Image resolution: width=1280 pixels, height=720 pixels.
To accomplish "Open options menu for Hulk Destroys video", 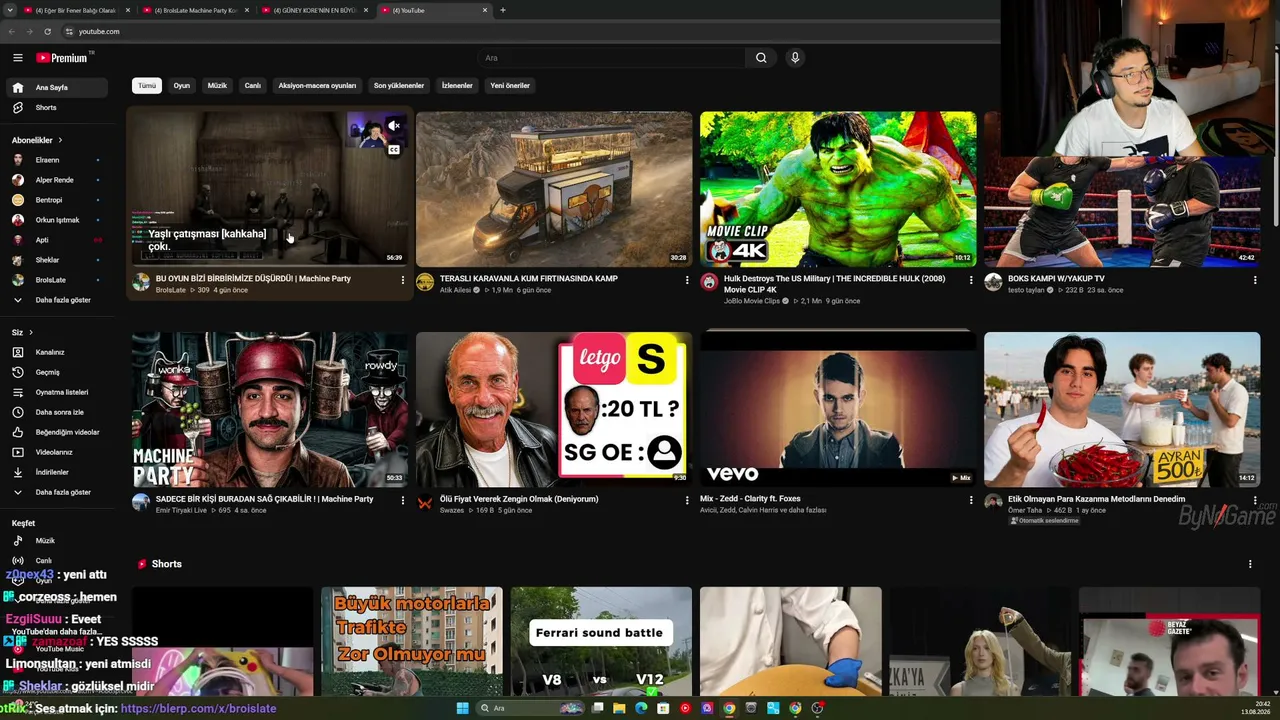I will point(971,280).
